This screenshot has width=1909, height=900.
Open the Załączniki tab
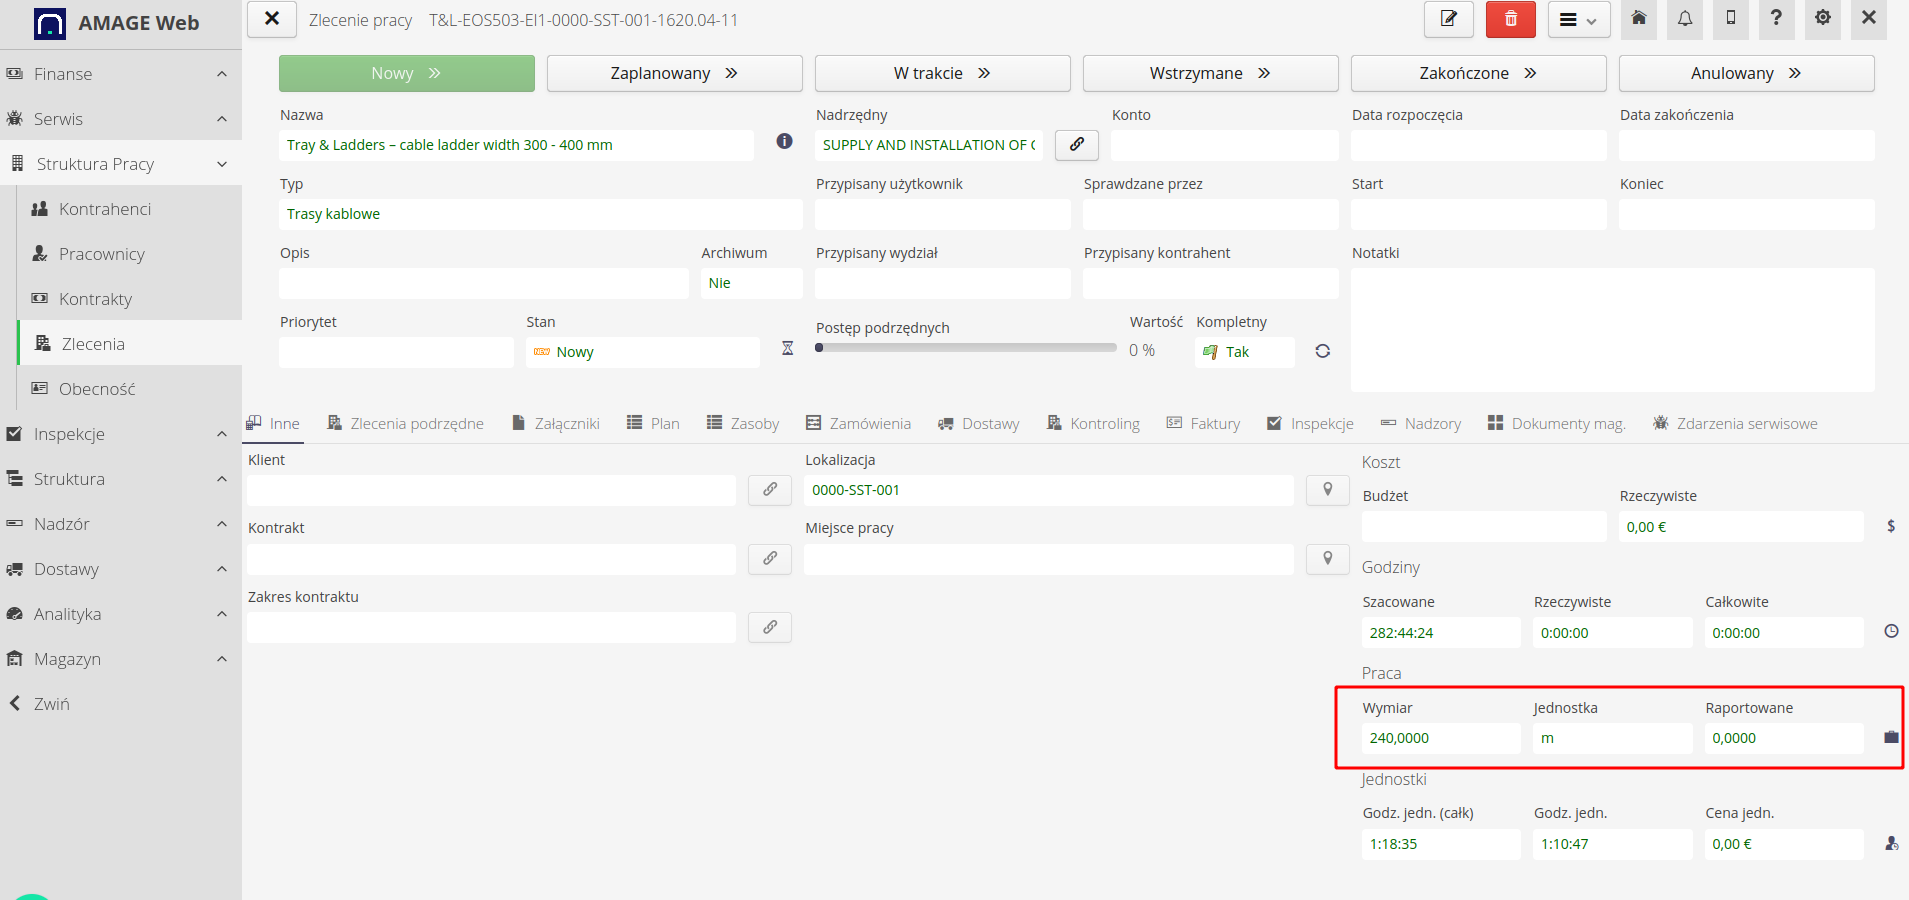tap(555, 424)
